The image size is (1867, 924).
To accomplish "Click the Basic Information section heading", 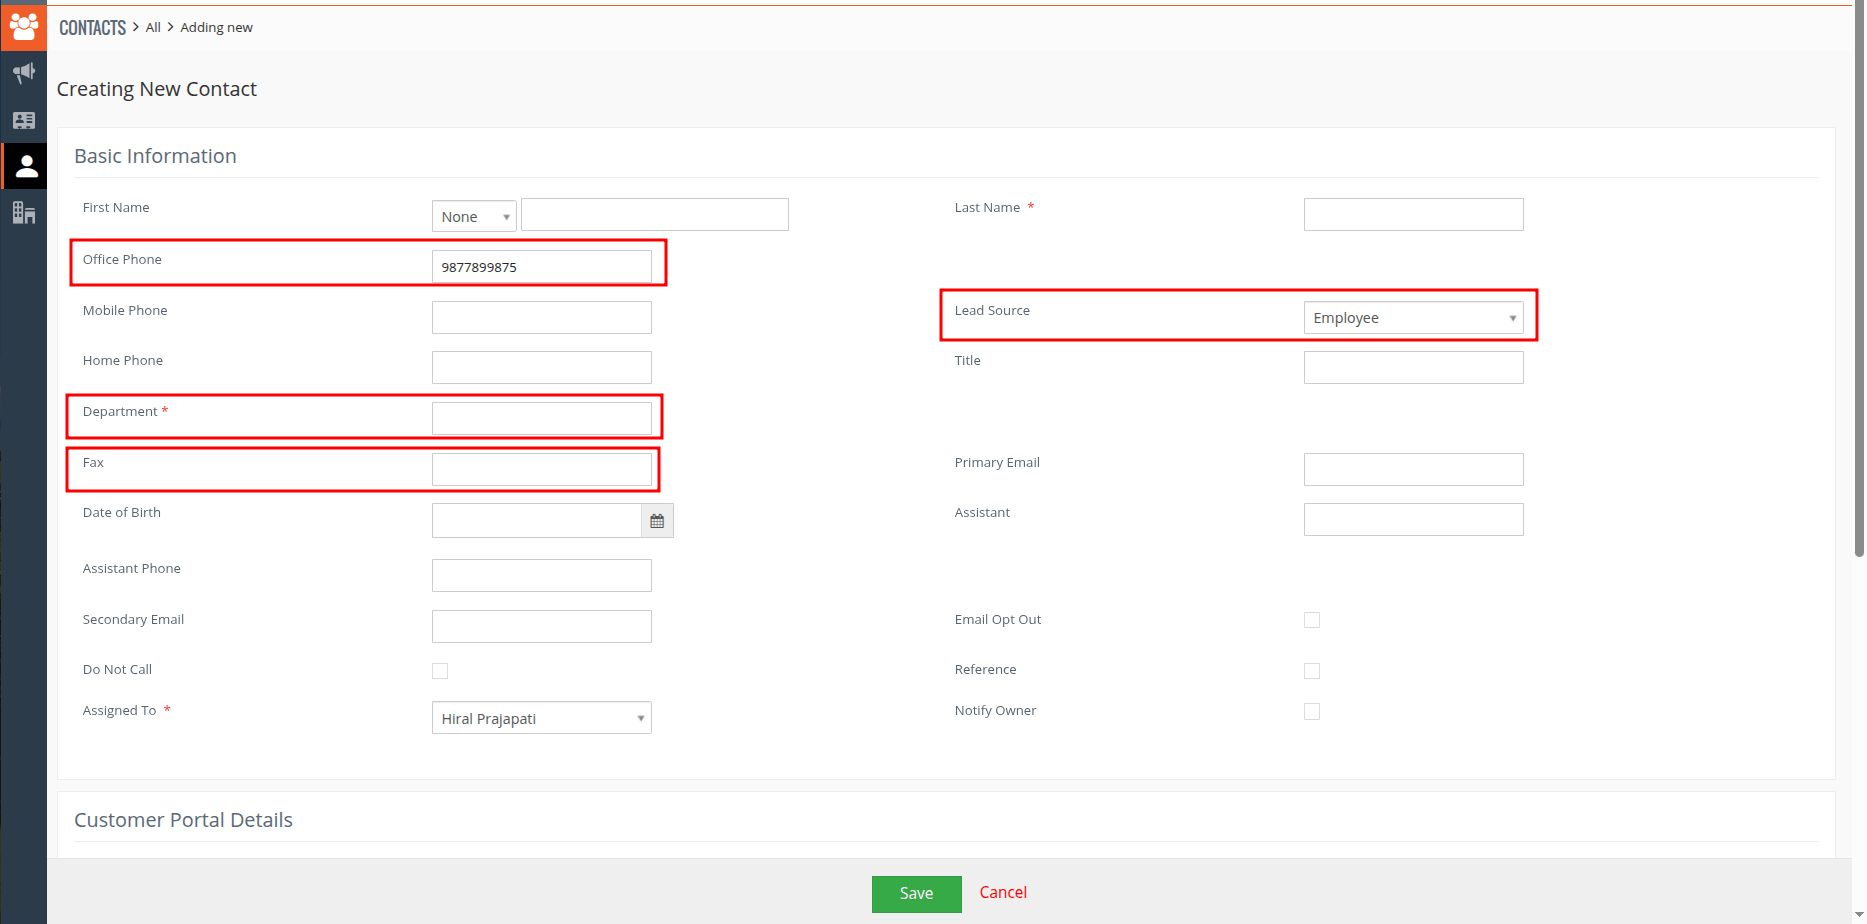I will coord(155,156).
